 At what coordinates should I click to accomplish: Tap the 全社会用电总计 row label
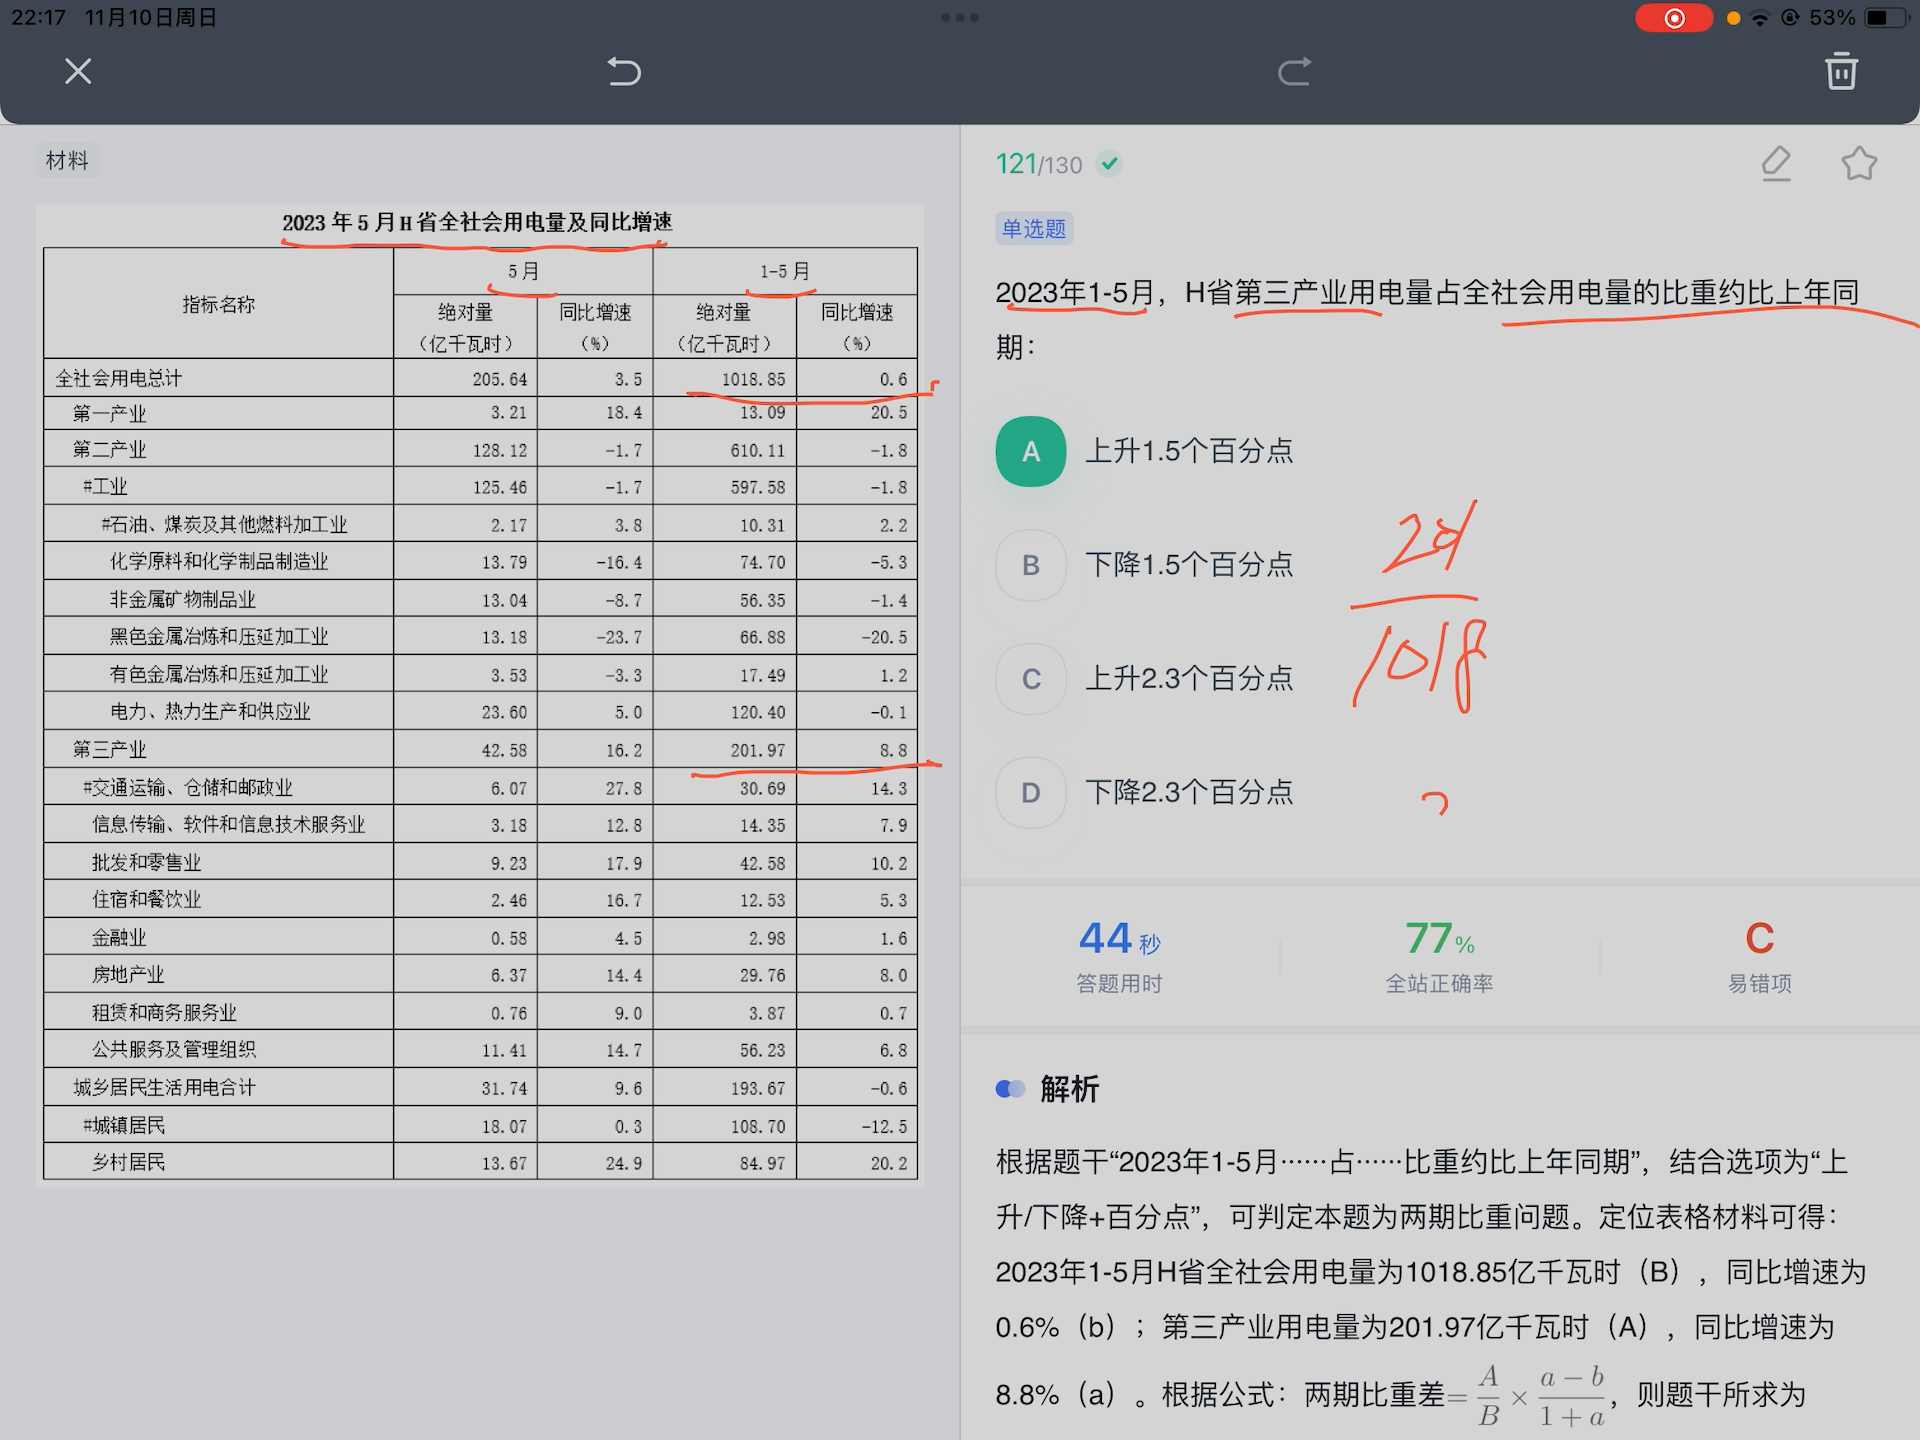pos(119,379)
